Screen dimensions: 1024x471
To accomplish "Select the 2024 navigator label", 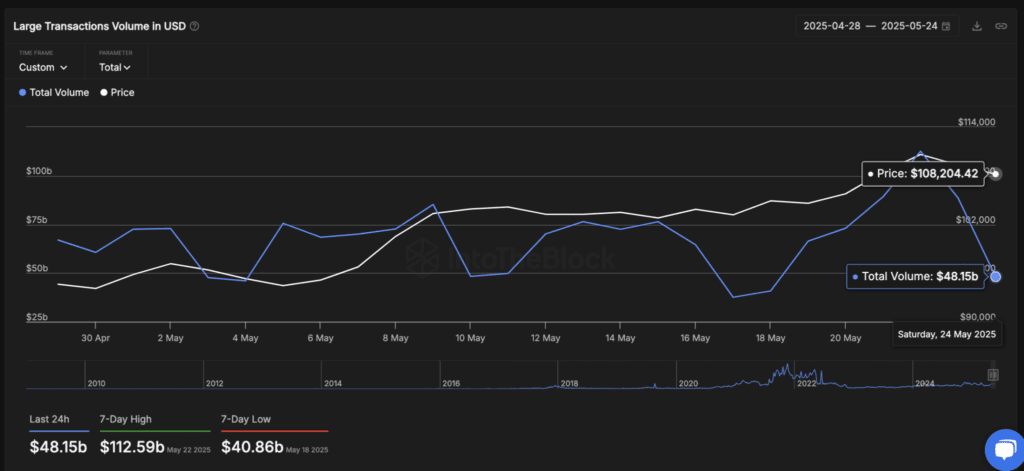I will (925, 384).
